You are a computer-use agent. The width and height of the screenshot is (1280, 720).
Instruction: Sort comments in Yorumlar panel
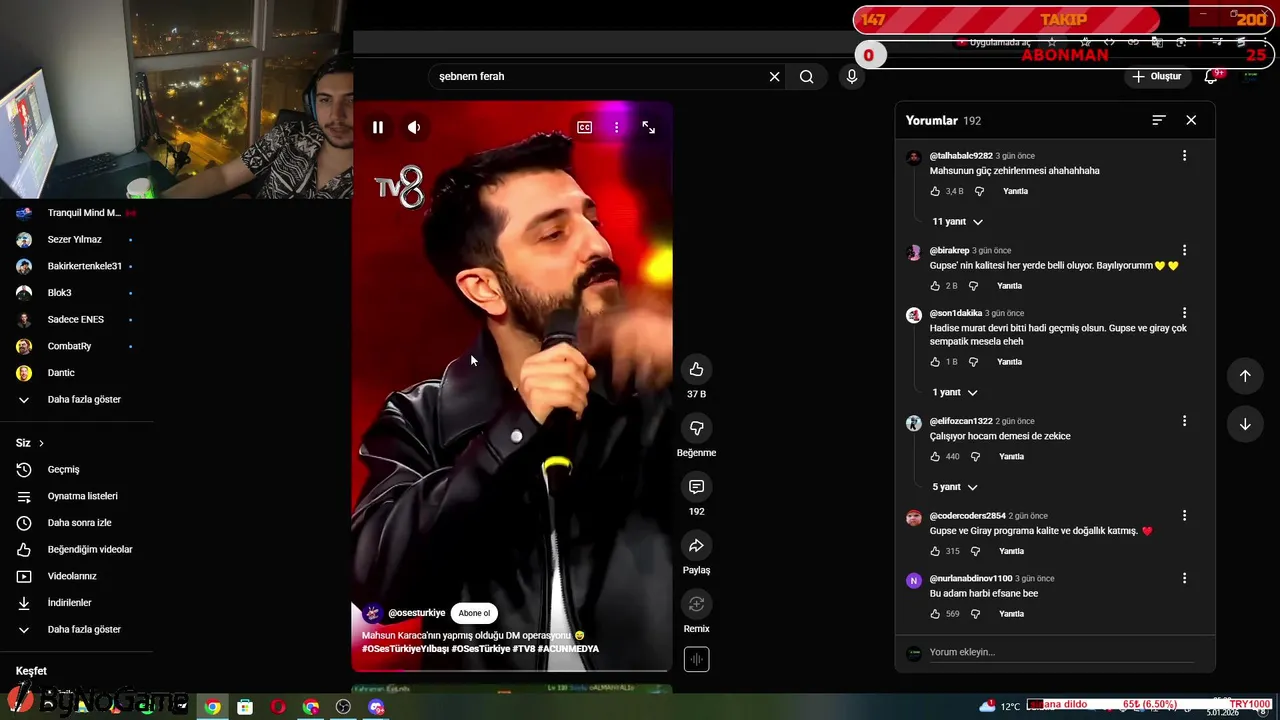coord(1159,120)
